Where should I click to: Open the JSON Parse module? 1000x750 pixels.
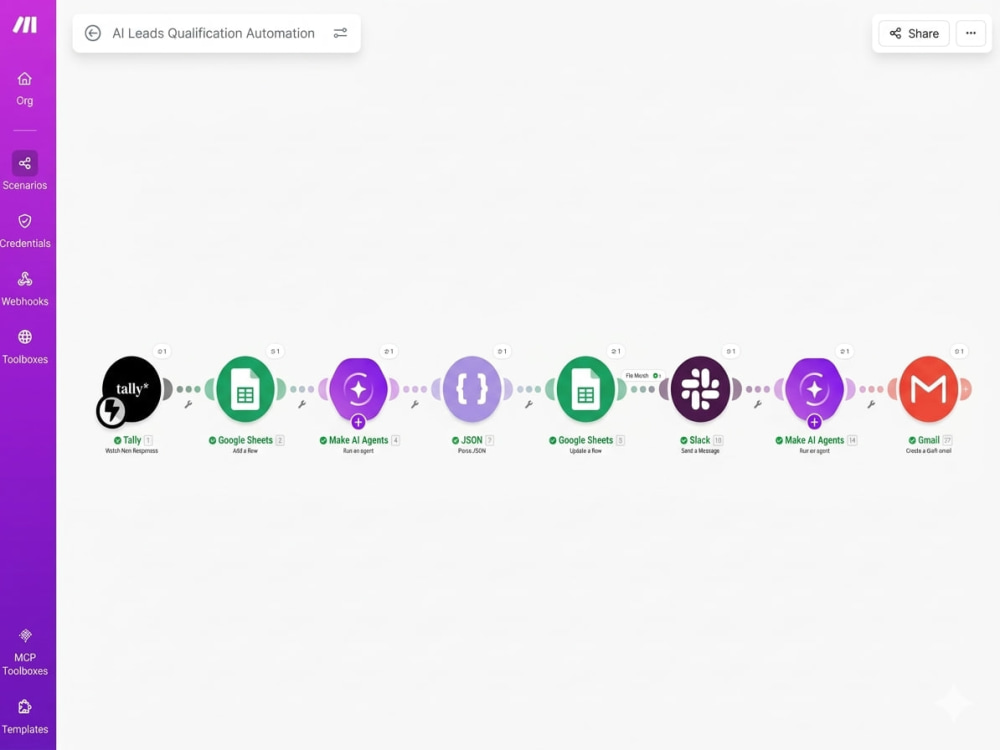[472, 388]
